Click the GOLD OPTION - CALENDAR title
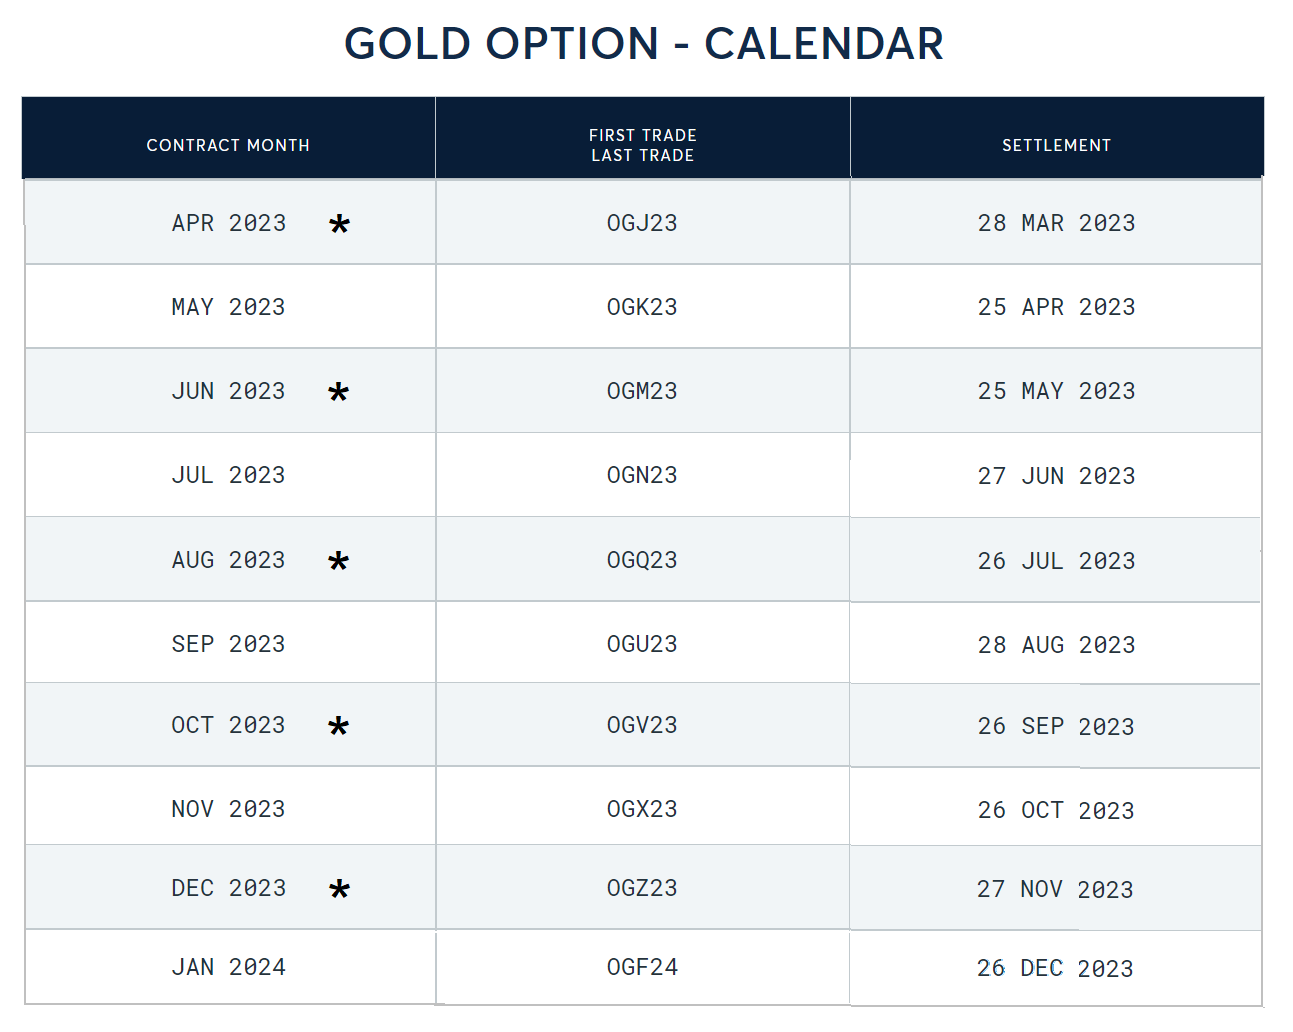The image size is (1293, 1032). [644, 44]
